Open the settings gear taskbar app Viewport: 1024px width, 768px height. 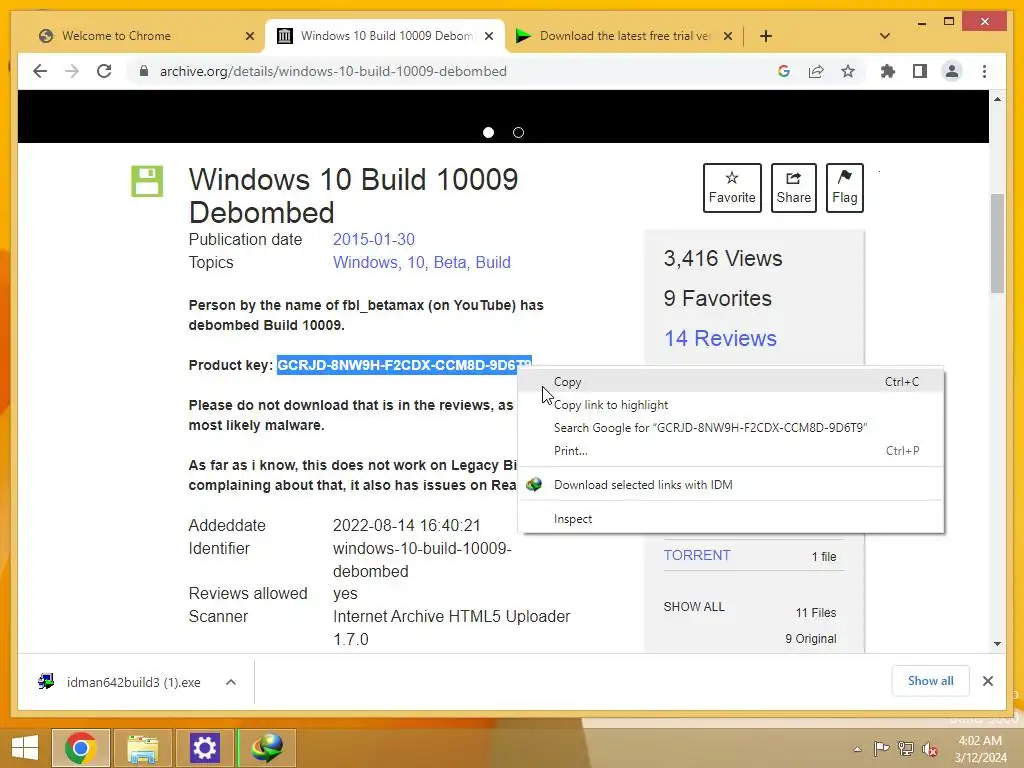point(204,748)
